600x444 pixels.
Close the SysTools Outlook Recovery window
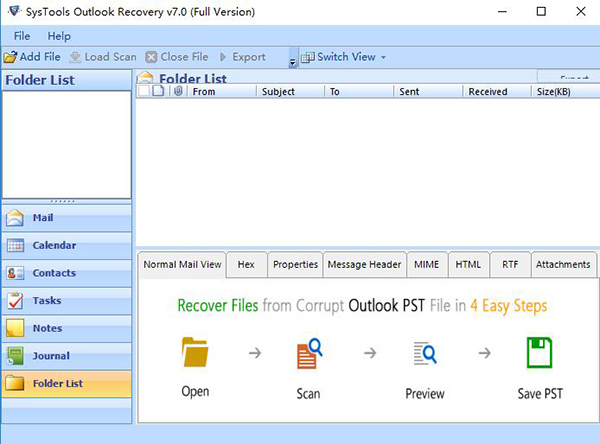click(x=581, y=11)
